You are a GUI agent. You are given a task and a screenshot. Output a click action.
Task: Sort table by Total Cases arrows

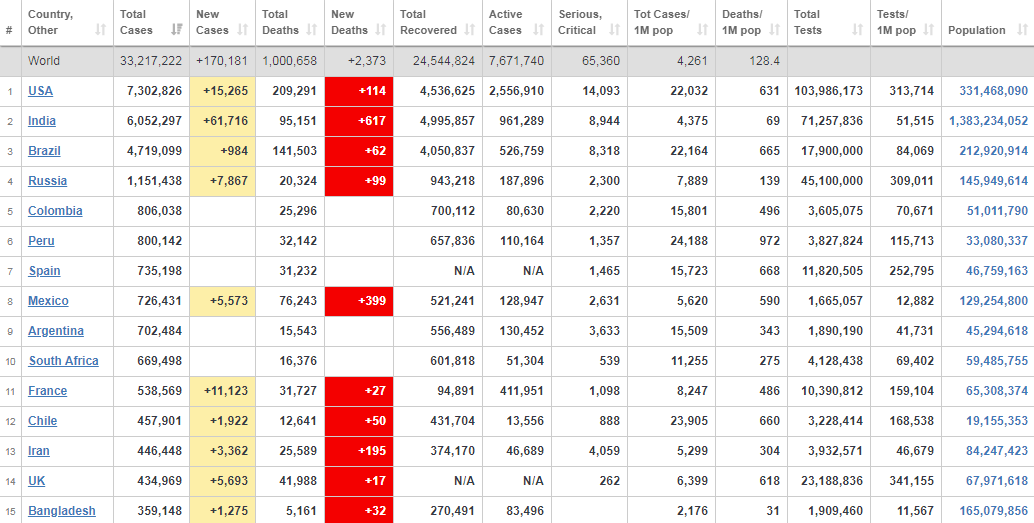click(x=177, y=30)
